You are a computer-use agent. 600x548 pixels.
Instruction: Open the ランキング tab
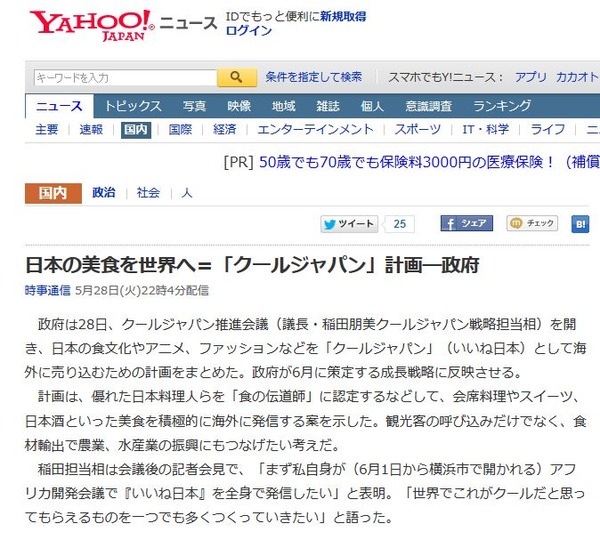[x=502, y=106]
